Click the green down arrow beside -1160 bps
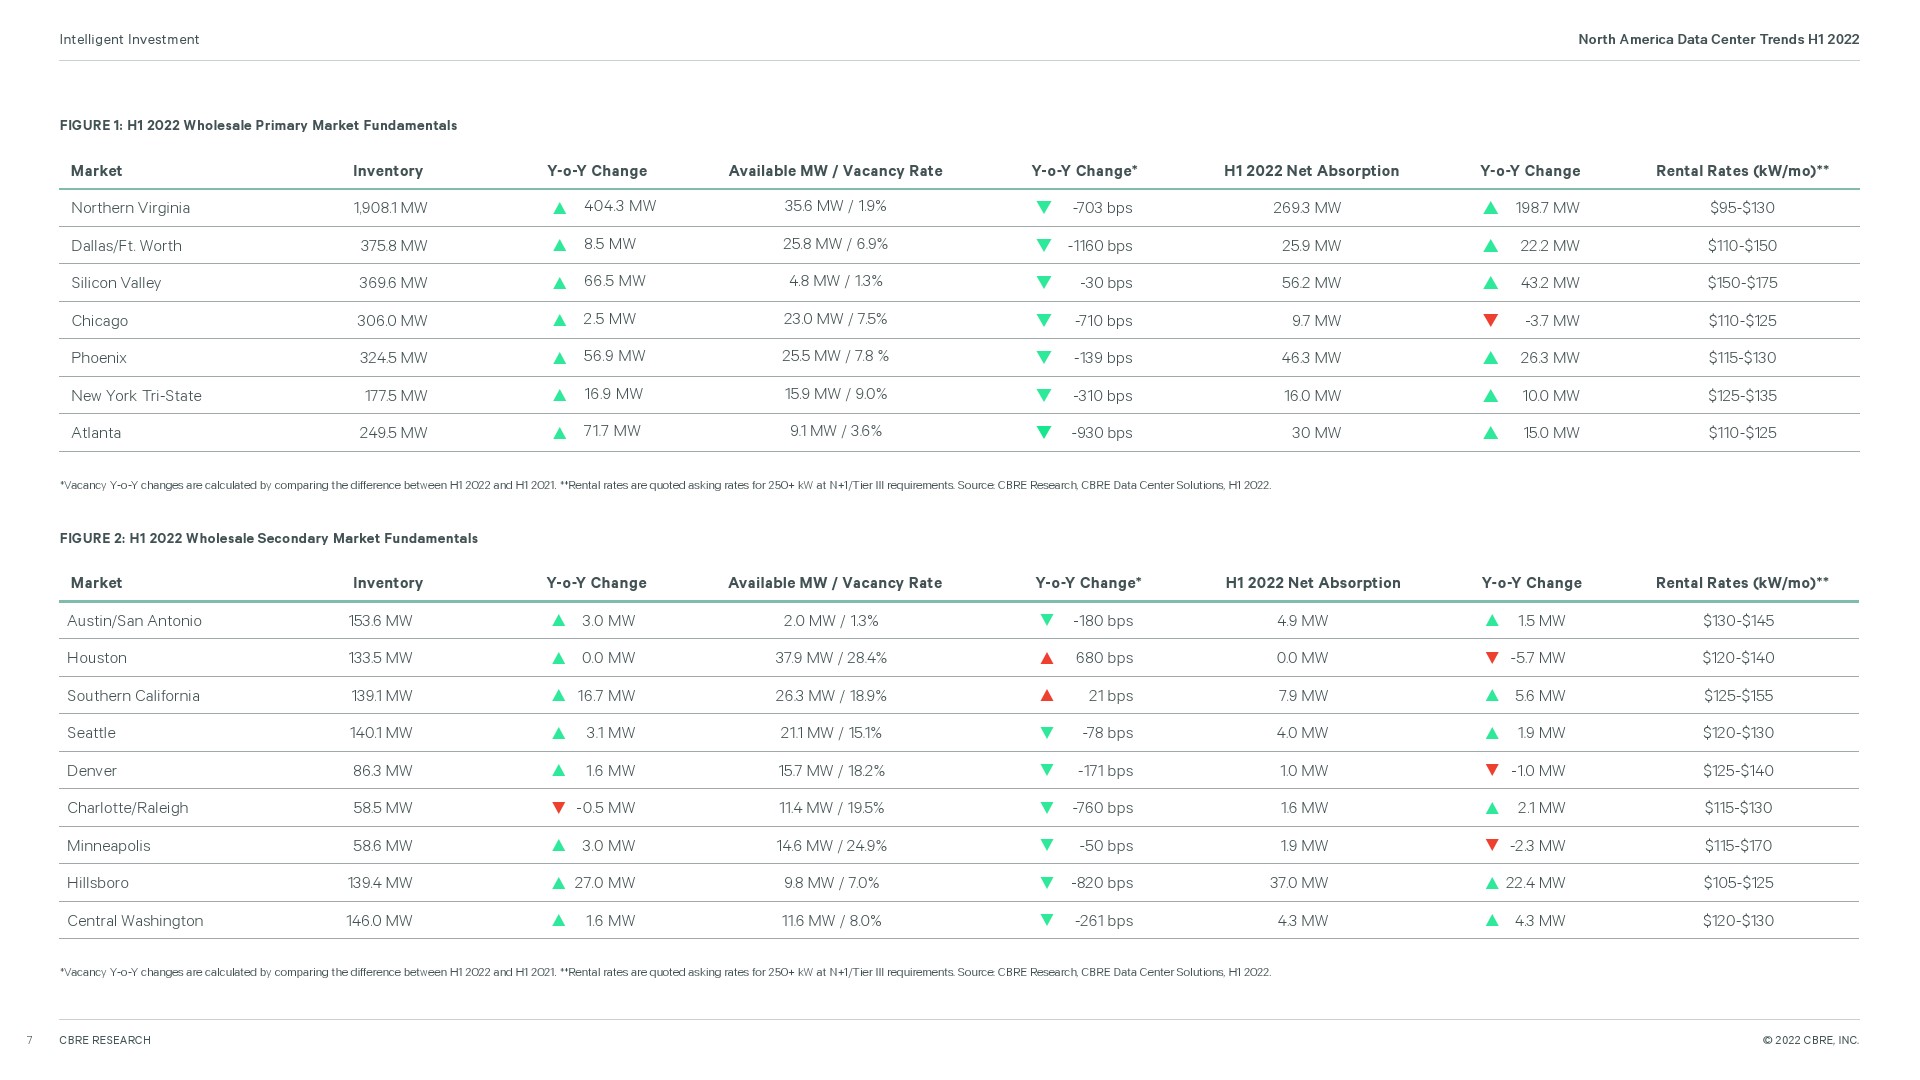Image resolution: width=1920 pixels, height=1080 pixels. pyautogui.click(x=1044, y=245)
